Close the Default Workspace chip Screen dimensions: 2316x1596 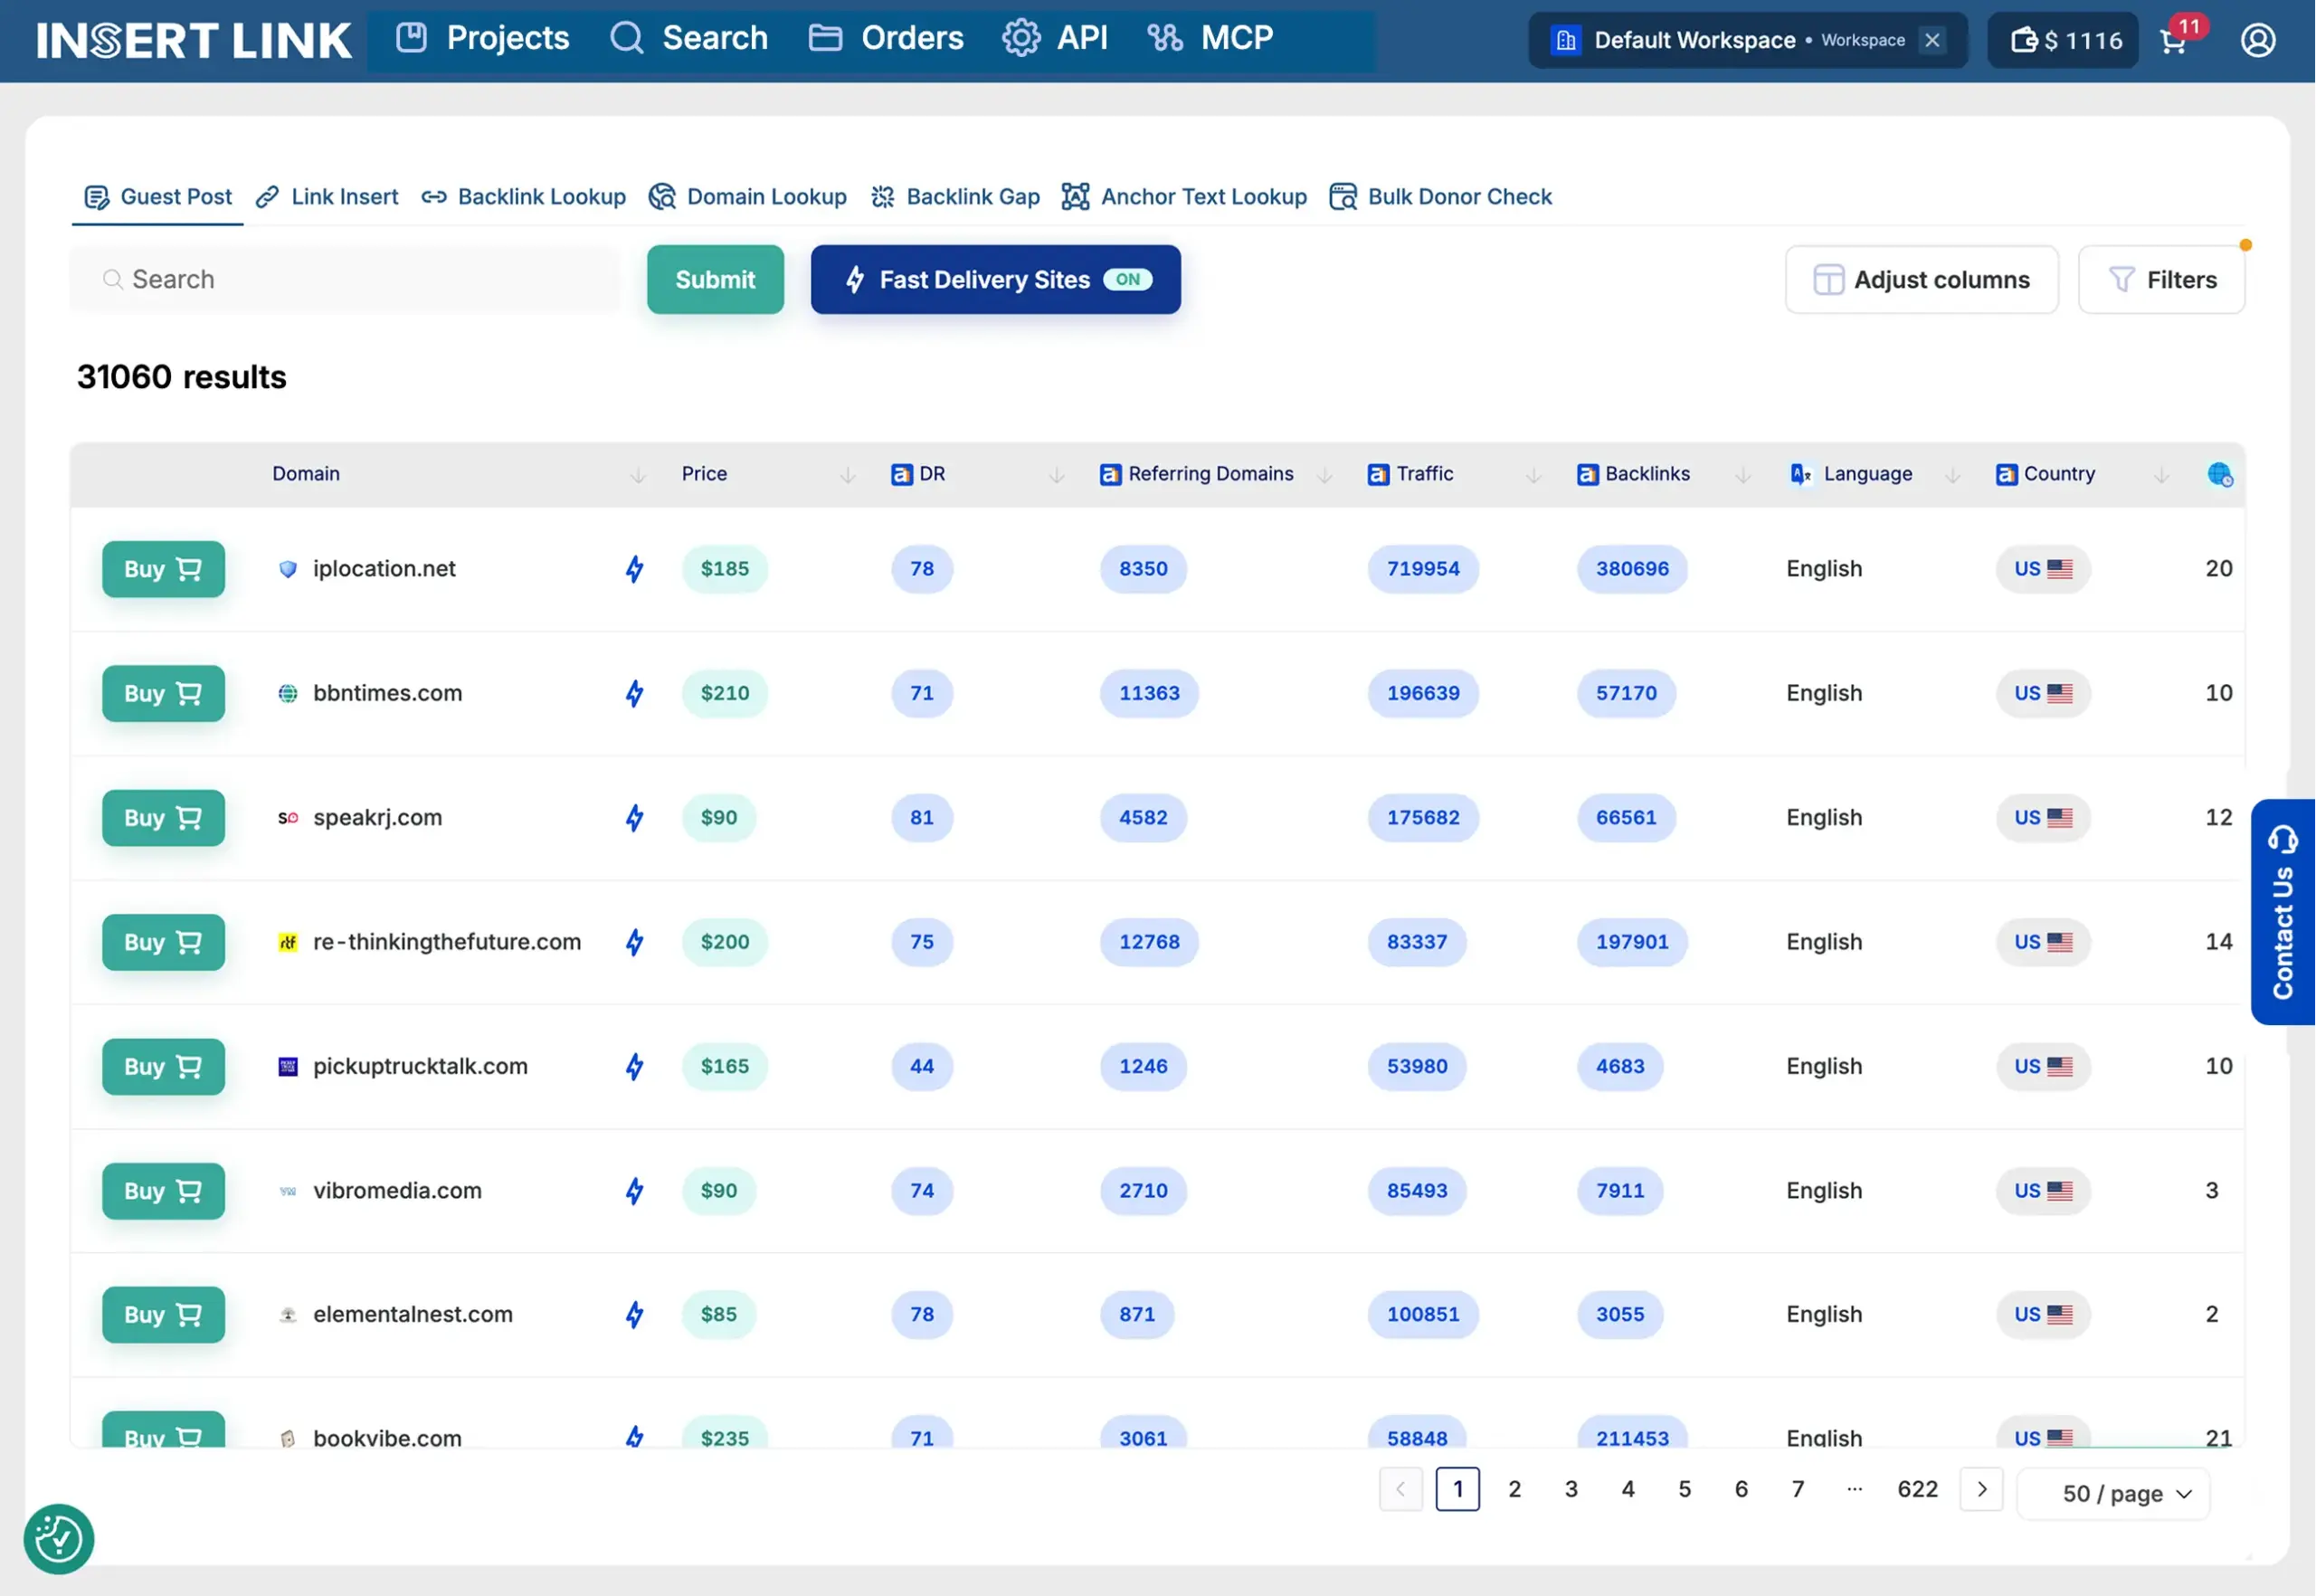coord(1933,40)
